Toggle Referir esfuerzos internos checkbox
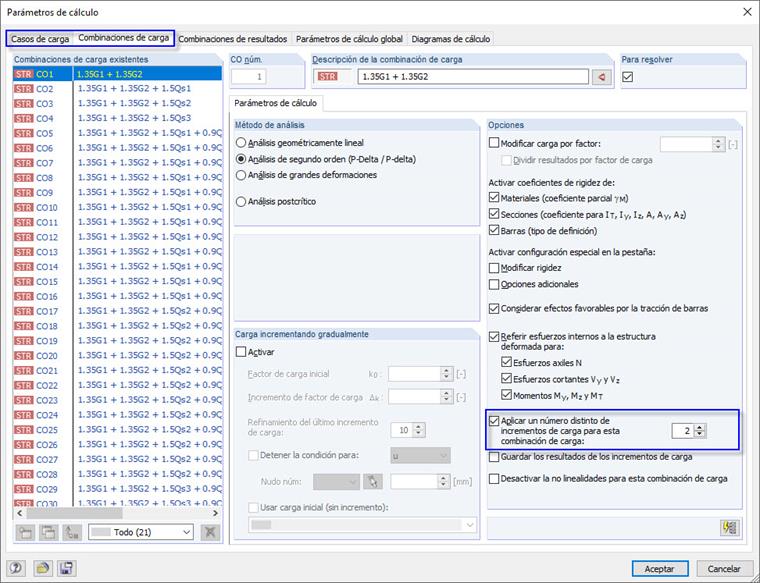 494,336
